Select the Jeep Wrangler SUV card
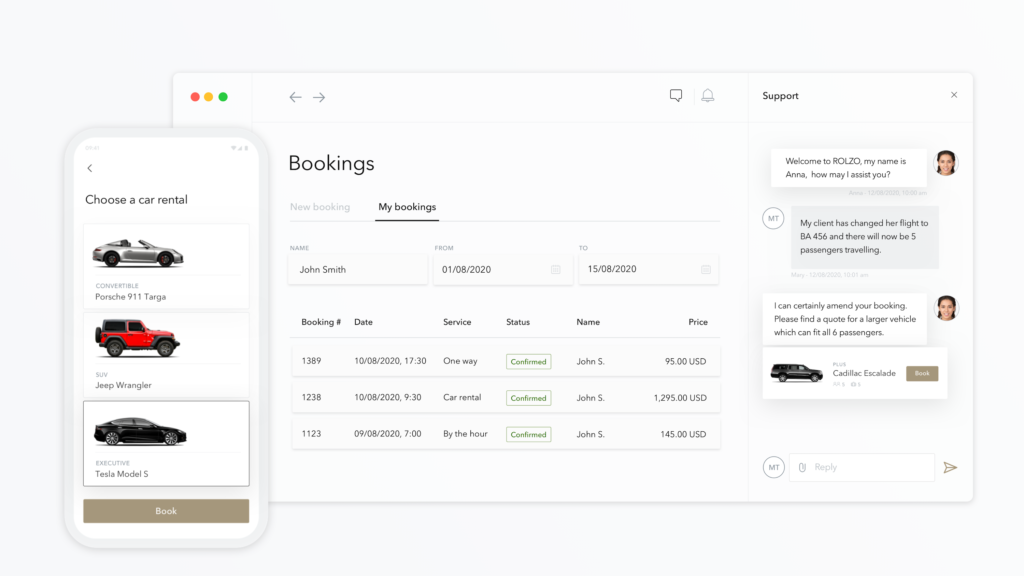Image resolution: width=1024 pixels, height=576 pixels. (x=166, y=353)
